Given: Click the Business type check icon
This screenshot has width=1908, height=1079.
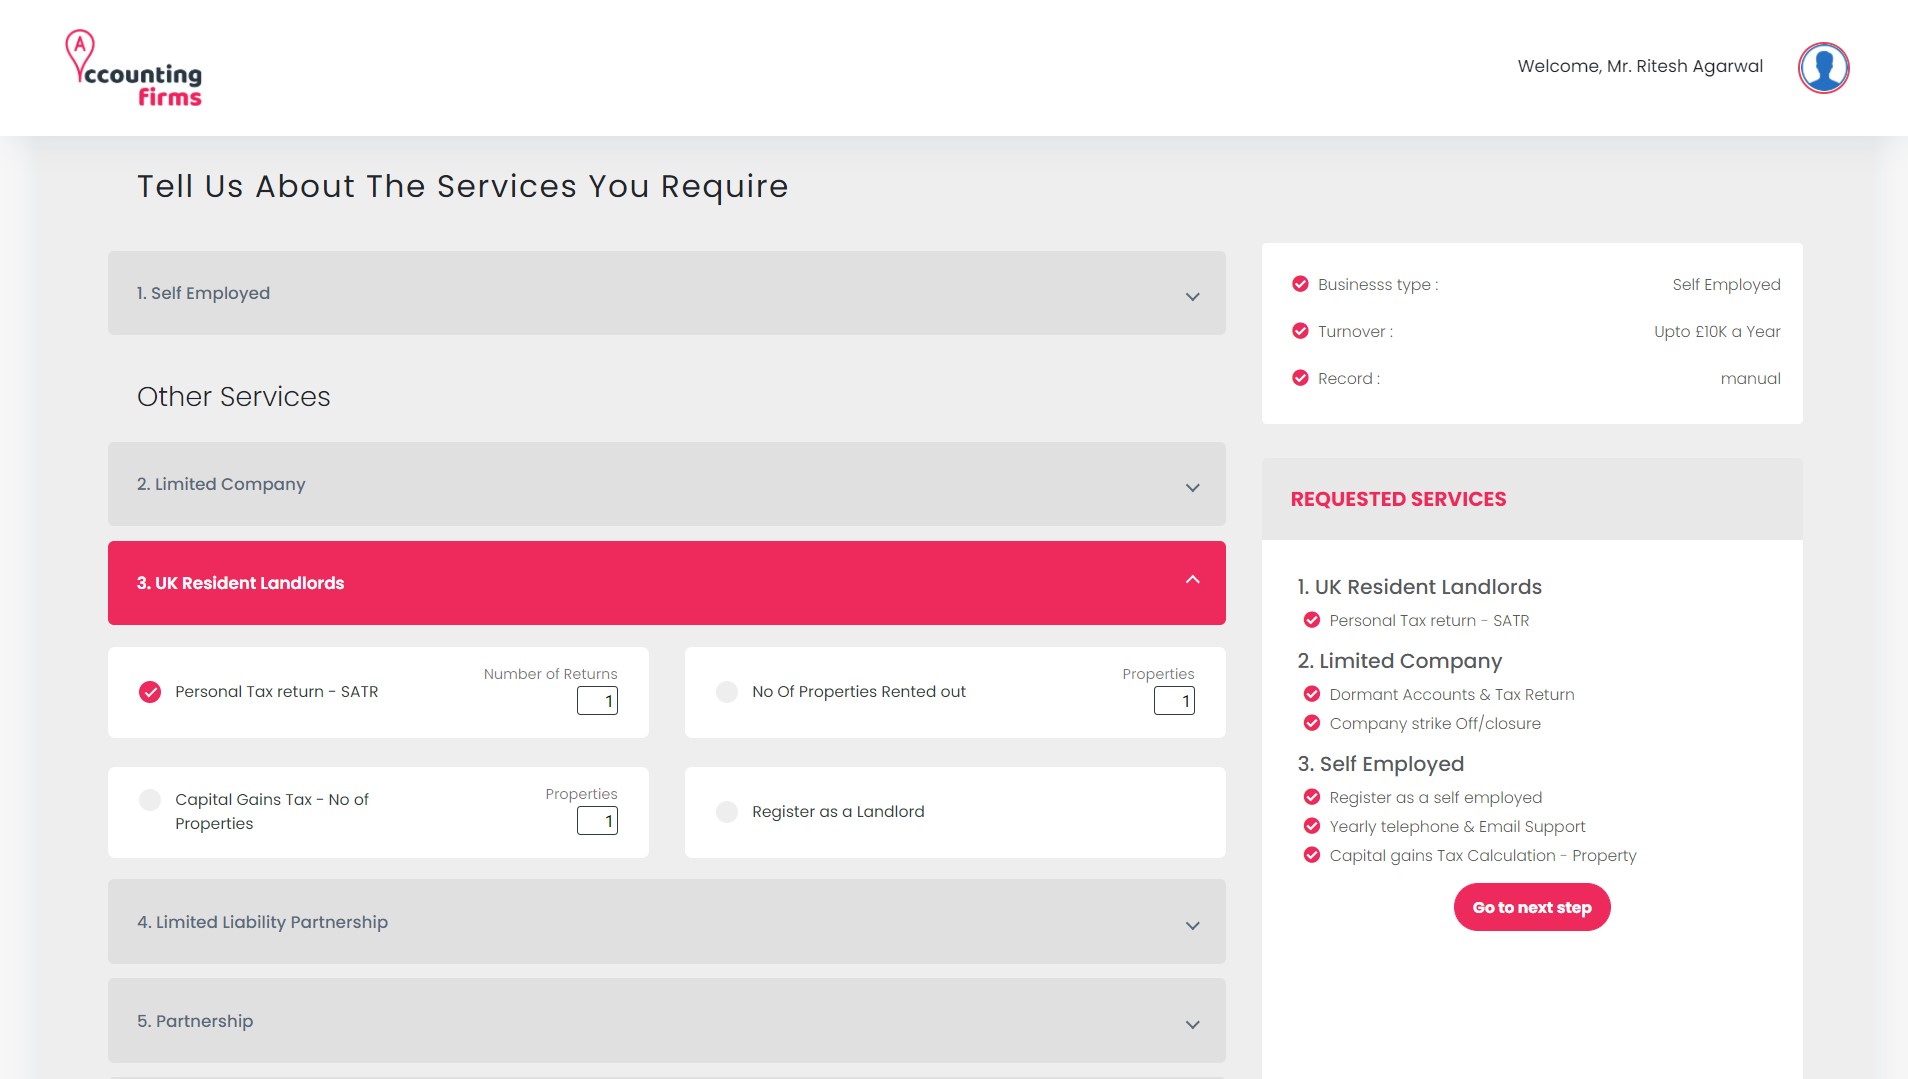Looking at the screenshot, I should (1300, 284).
